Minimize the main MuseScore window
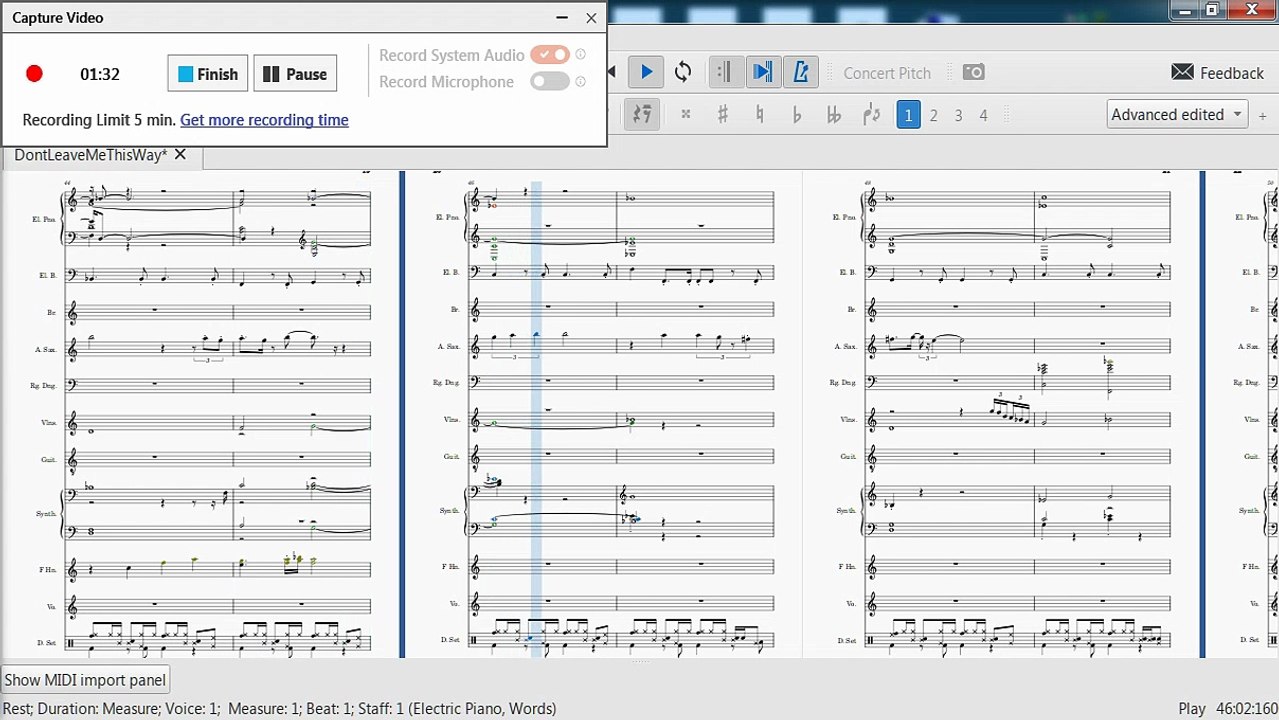The width and height of the screenshot is (1279, 720). tap(1184, 9)
